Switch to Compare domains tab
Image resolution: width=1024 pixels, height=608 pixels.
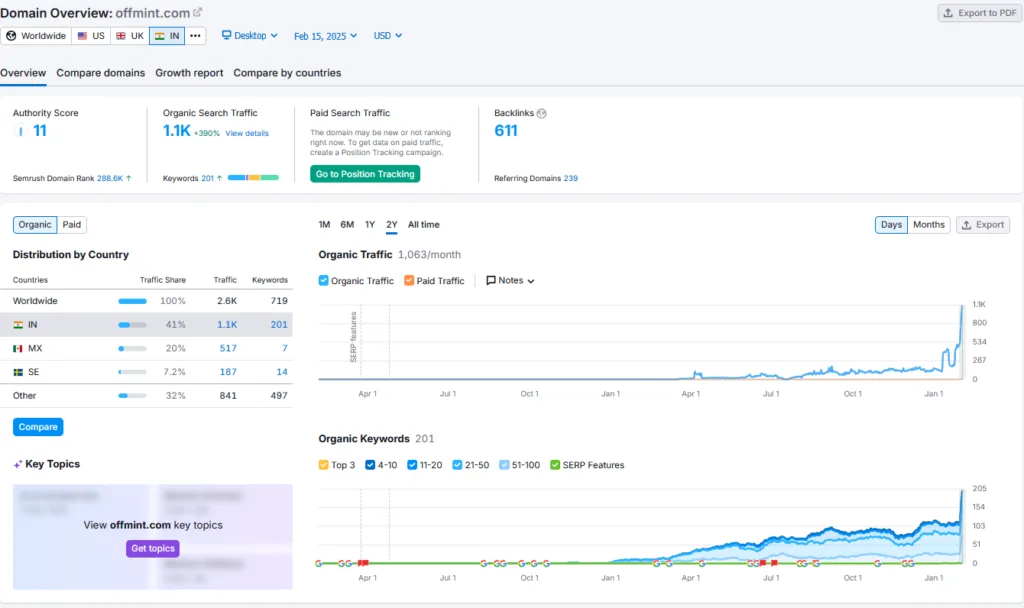(x=101, y=73)
